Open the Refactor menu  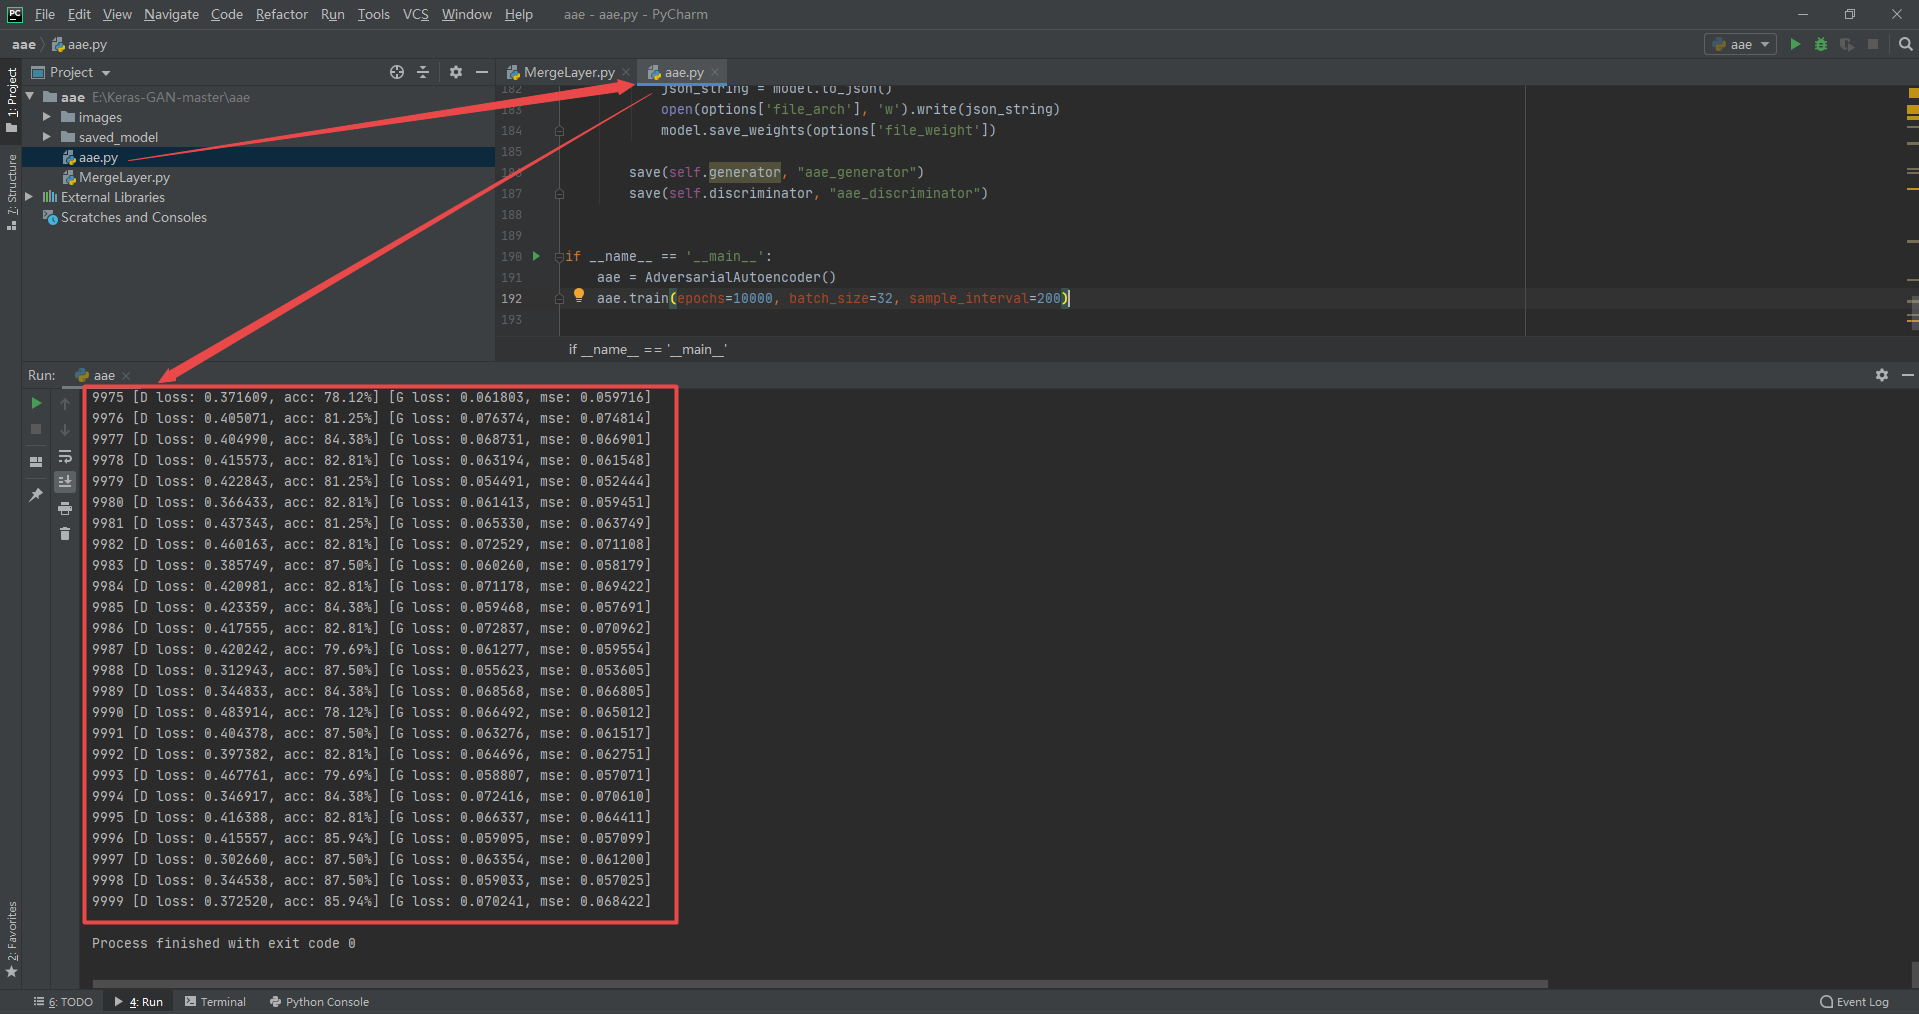[x=281, y=14]
